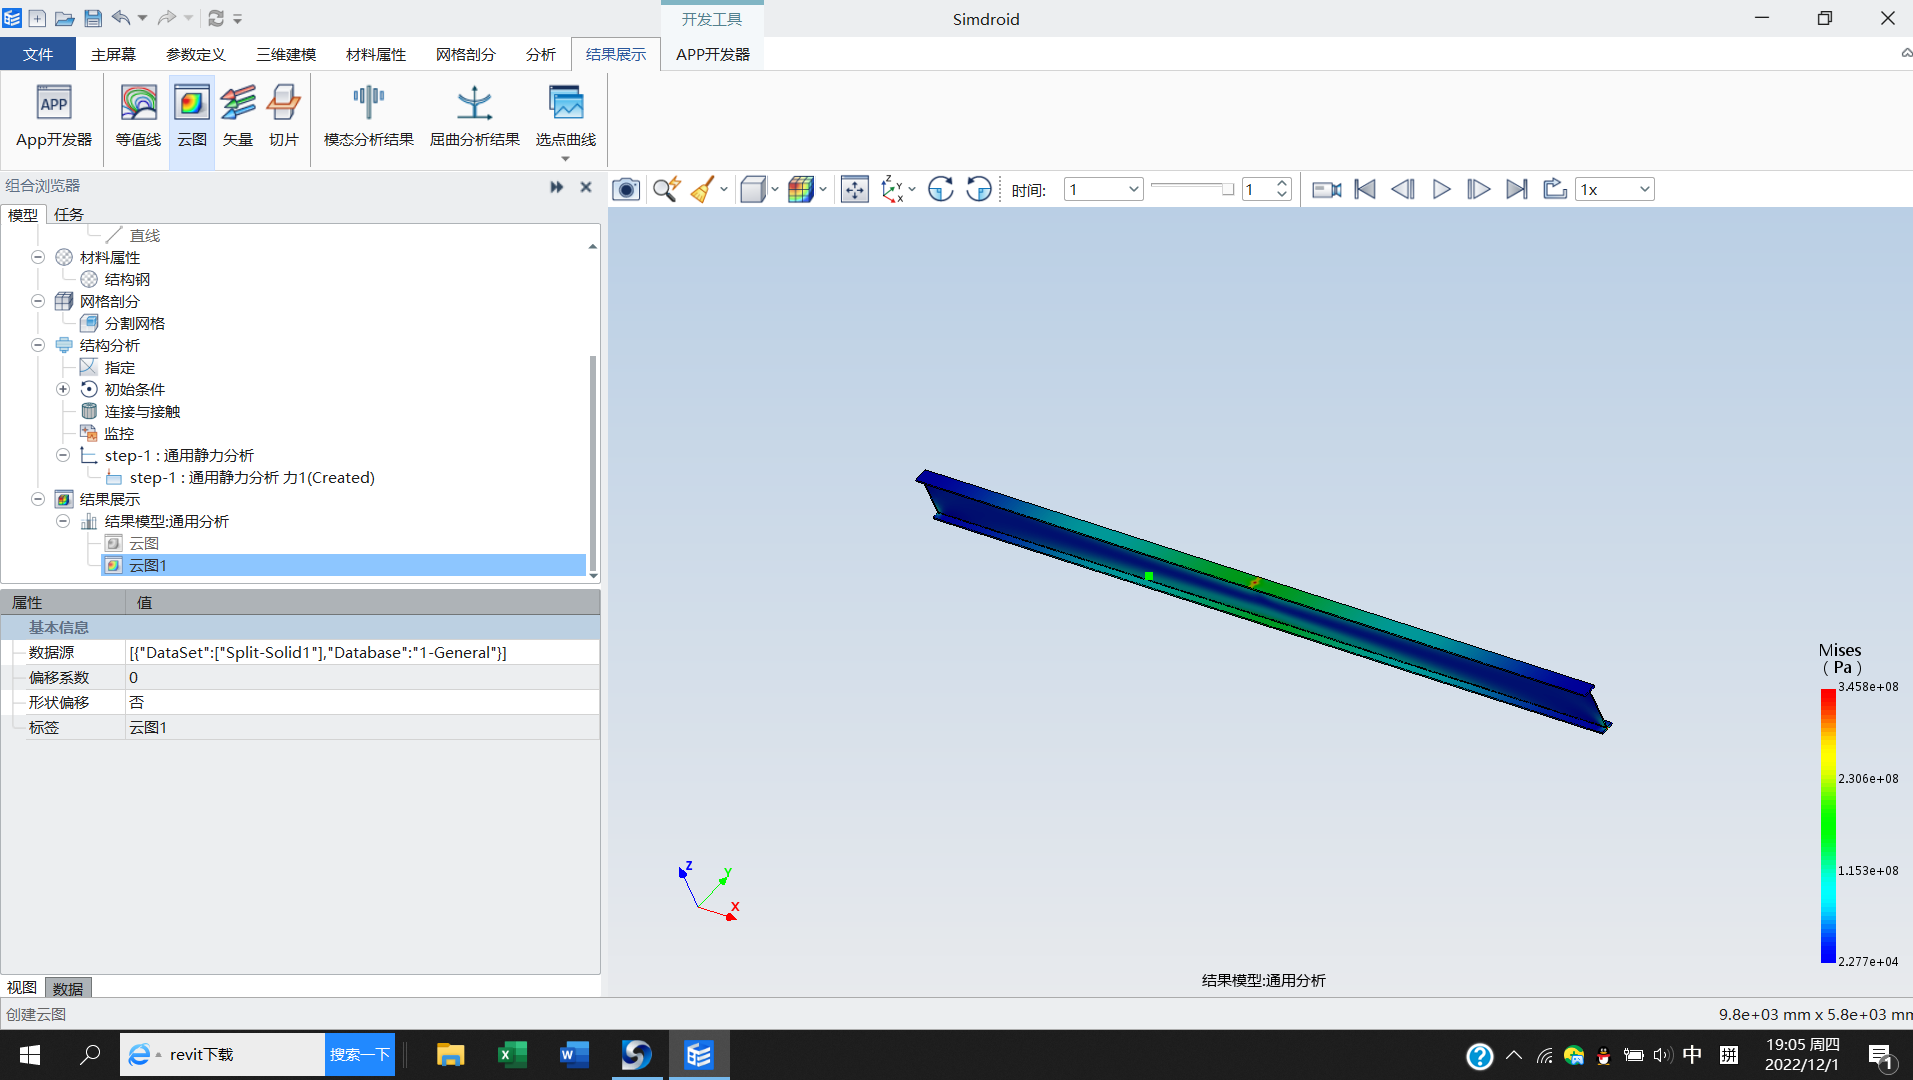Jump to the last frame
Image resolution: width=1913 pixels, height=1080 pixels.
1517,189
